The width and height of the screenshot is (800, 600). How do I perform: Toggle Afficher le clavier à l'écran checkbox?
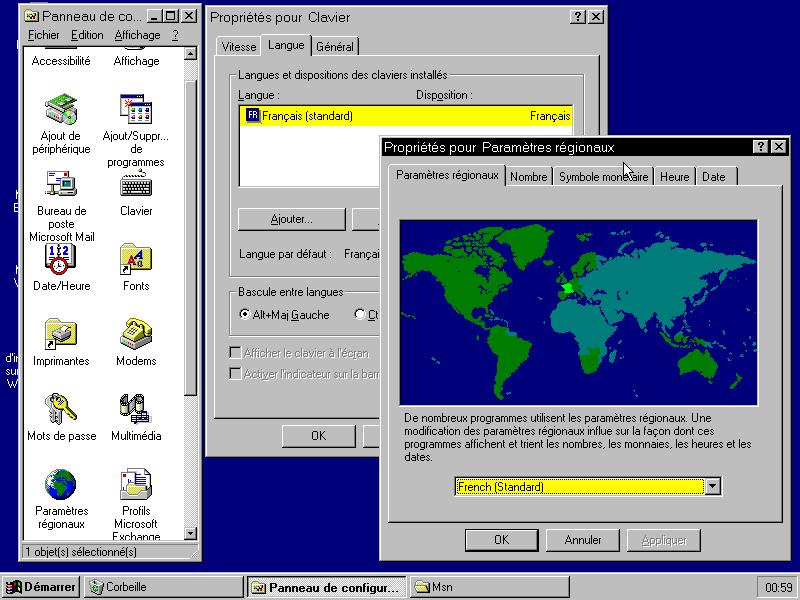235,353
